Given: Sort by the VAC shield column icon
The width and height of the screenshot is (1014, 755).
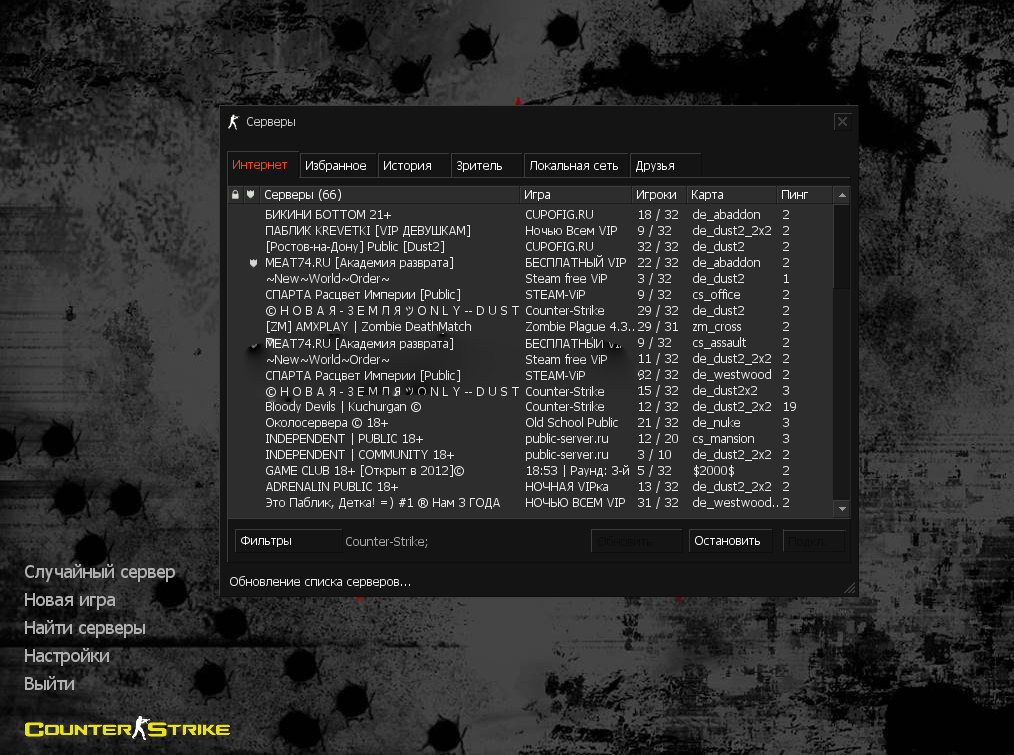Looking at the screenshot, I should click(250, 194).
